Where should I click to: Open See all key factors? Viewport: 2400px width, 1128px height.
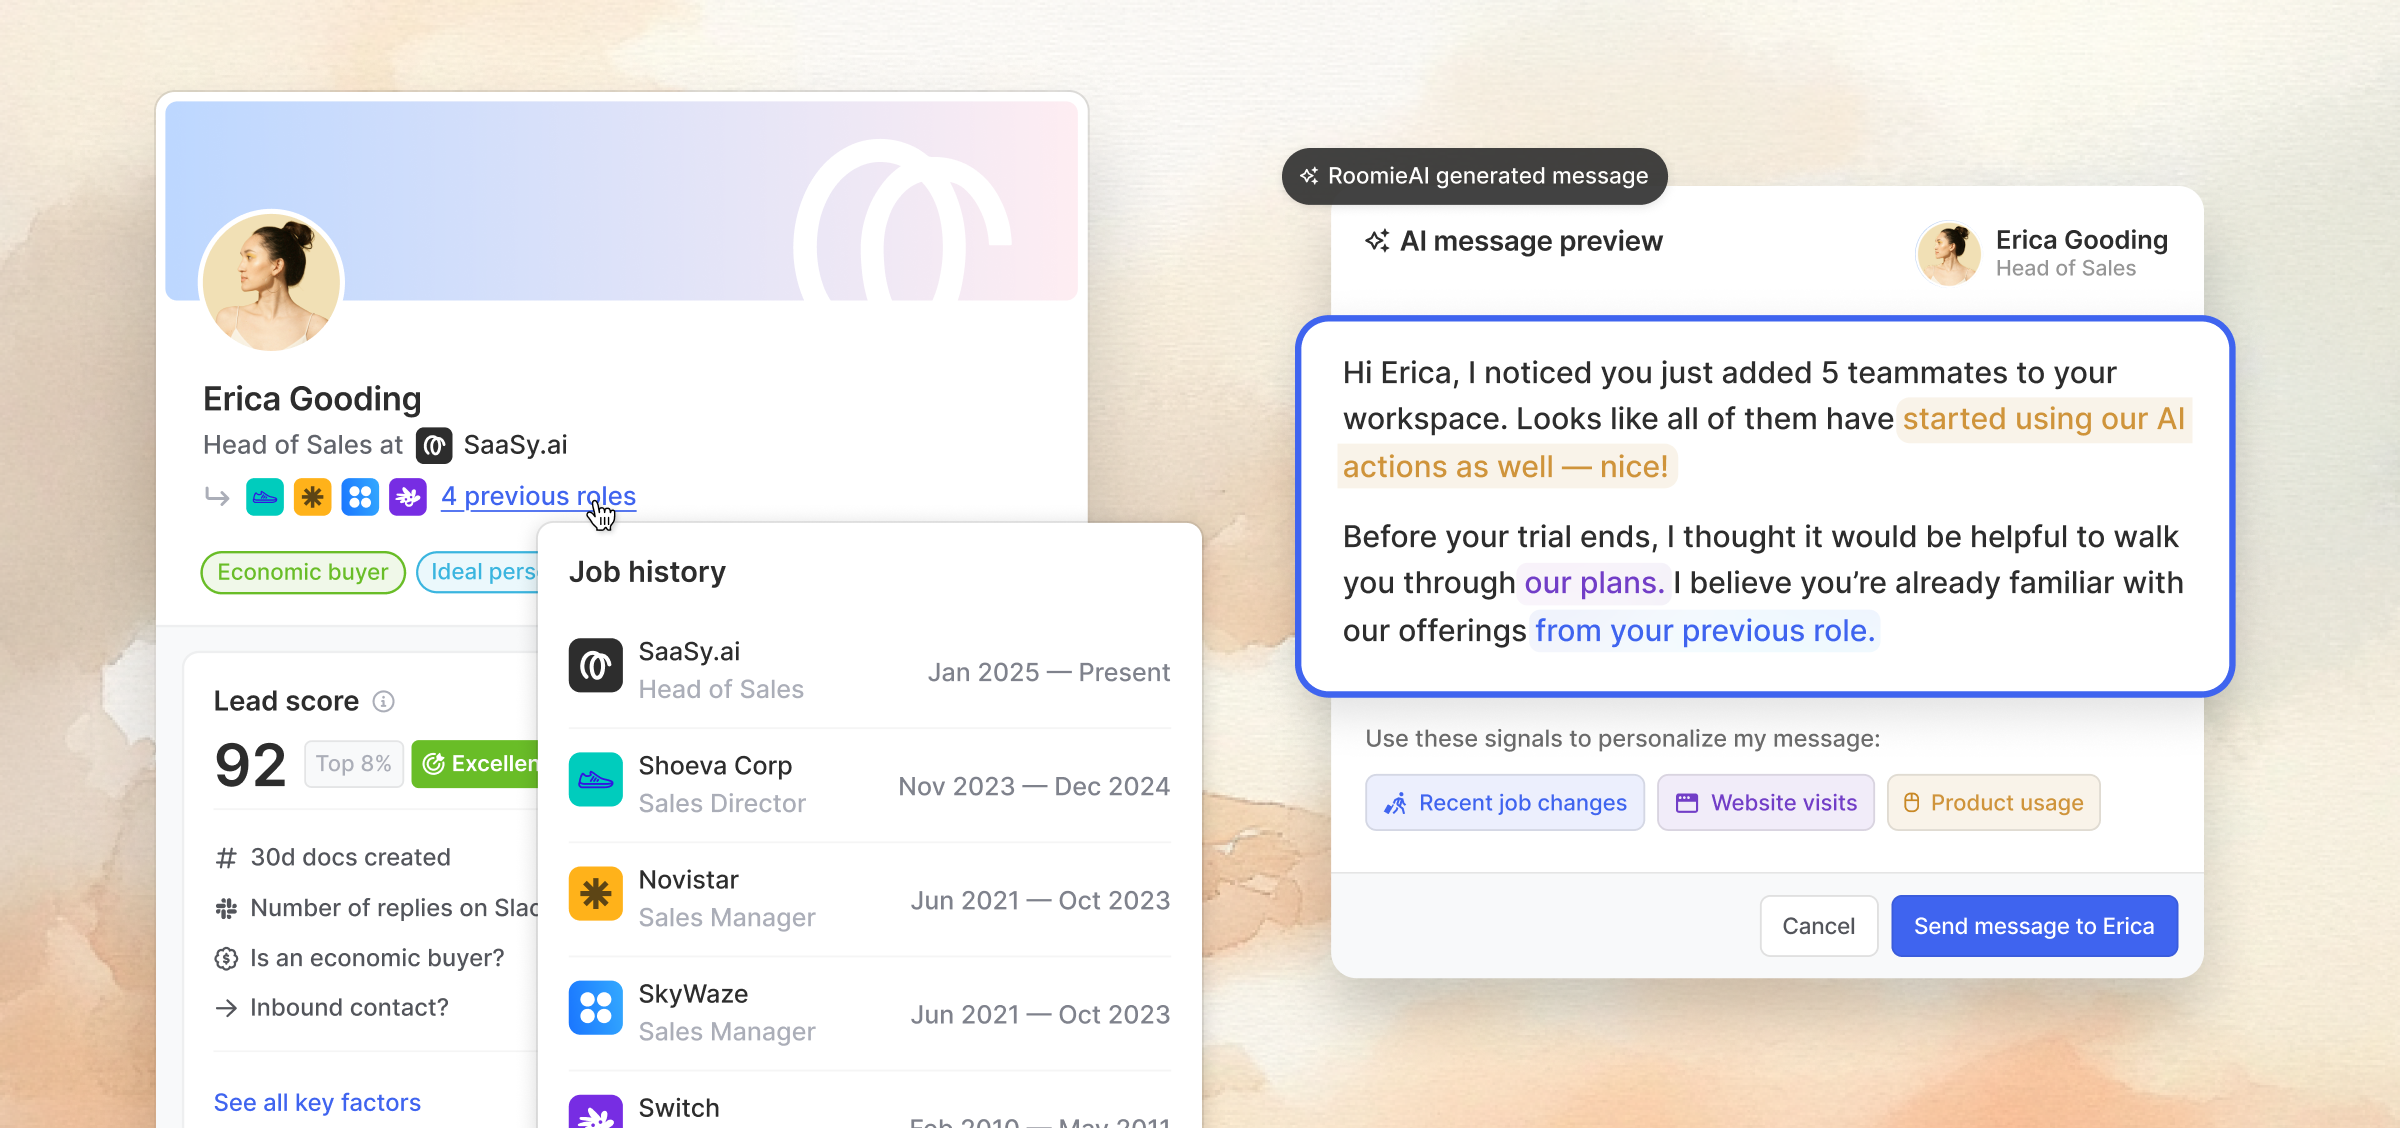point(317,1102)
